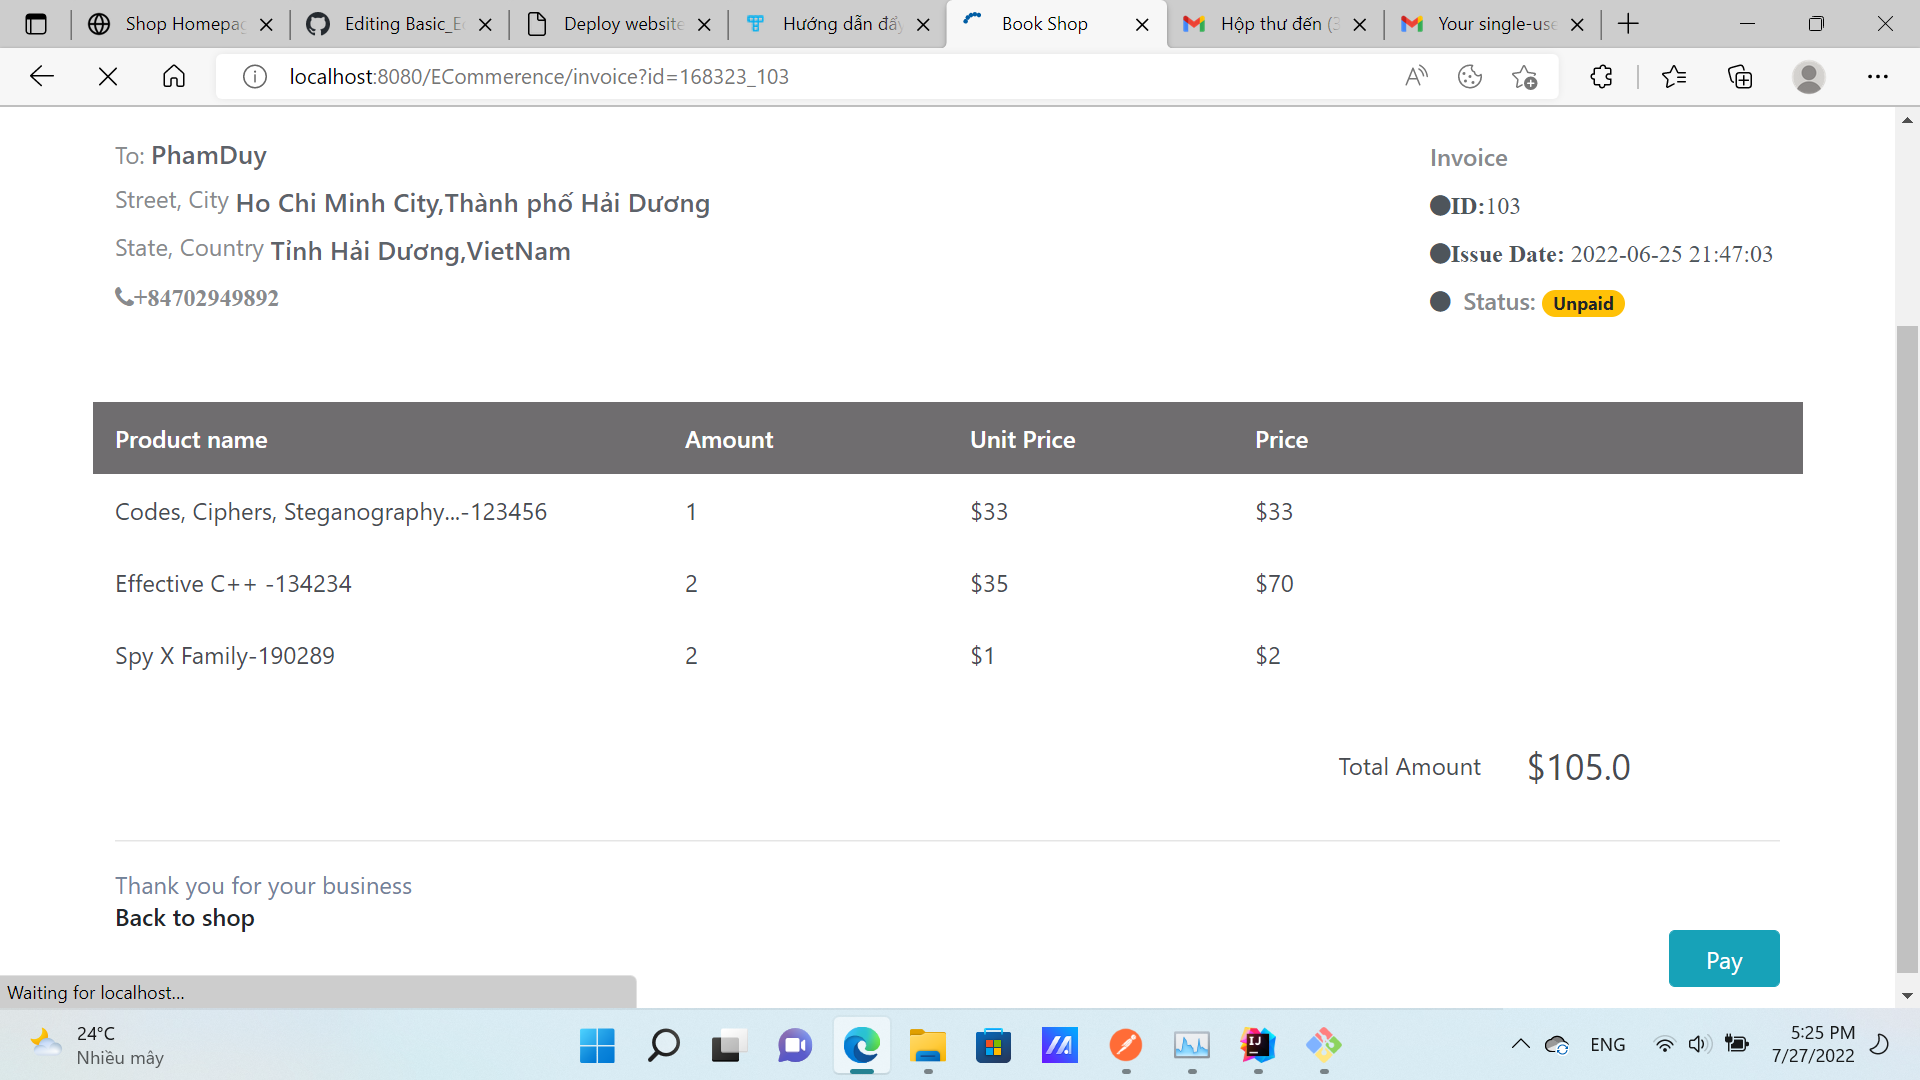Click scrollbar down arrow

click(1907, 996)
